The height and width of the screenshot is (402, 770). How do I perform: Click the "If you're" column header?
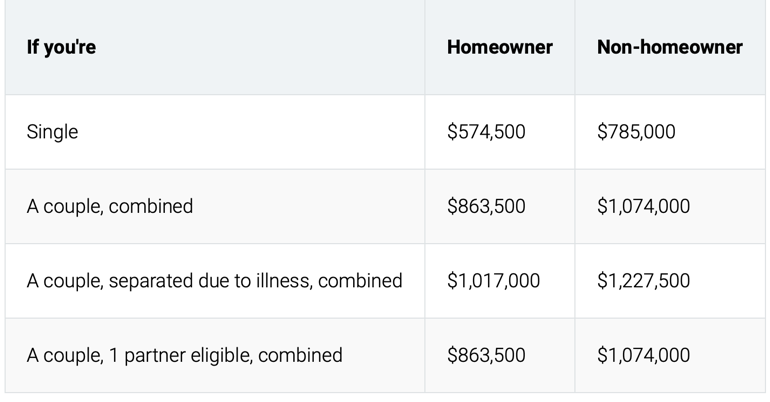61,48
